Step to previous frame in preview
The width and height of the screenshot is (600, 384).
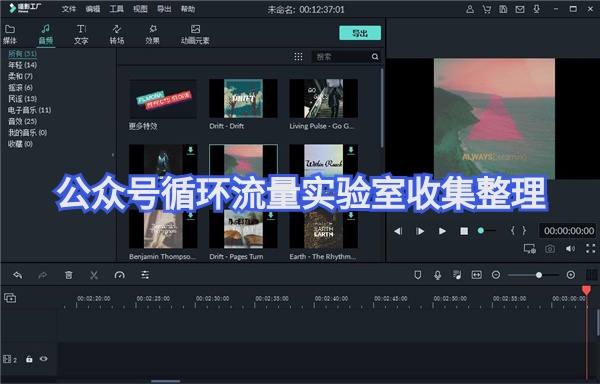pyautogui.click(x=398, y=231)
